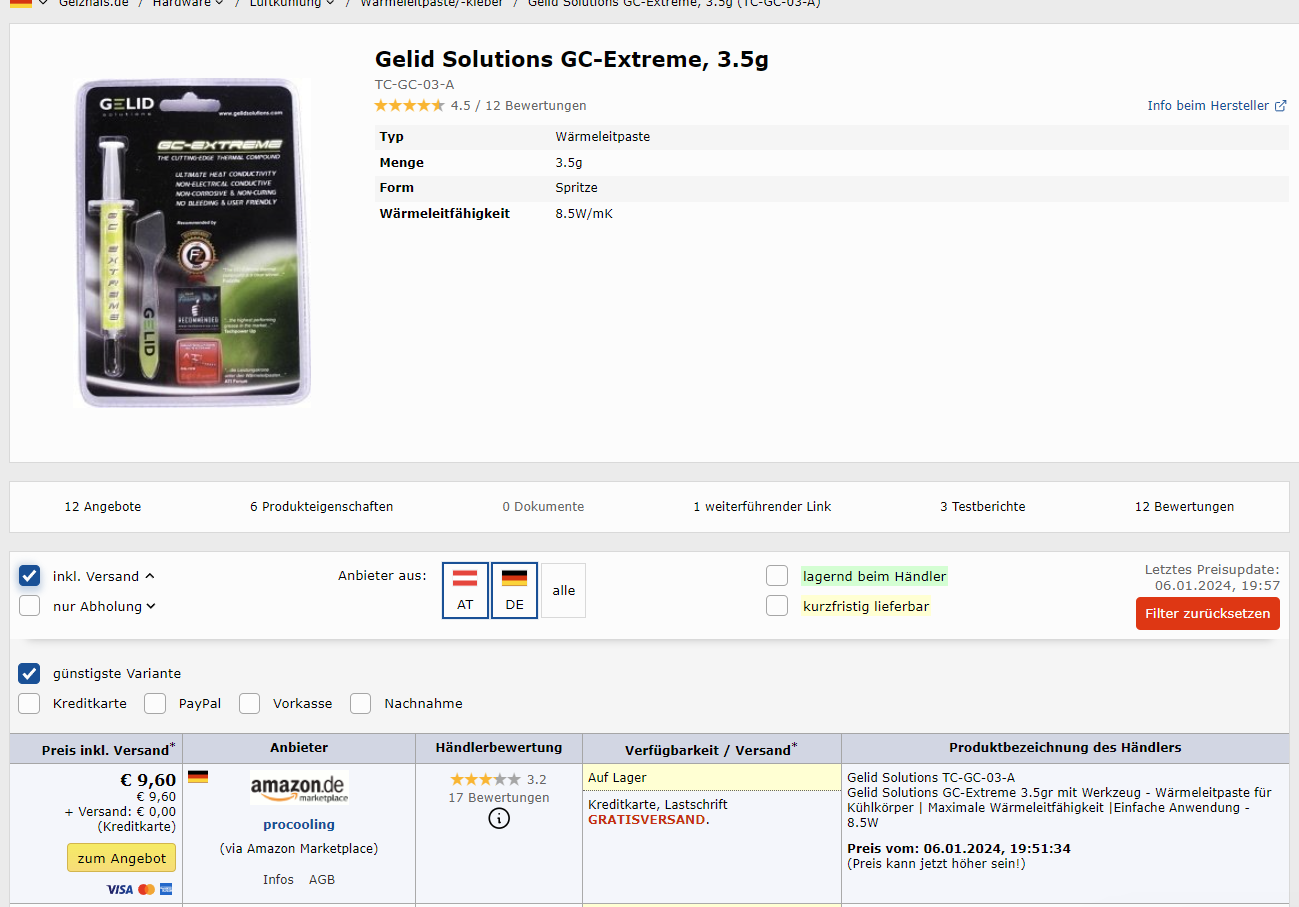1299x907 pixels.
Task: Uncheck the inkl. Versand checkbox
Action: click(x=29, y=576)
